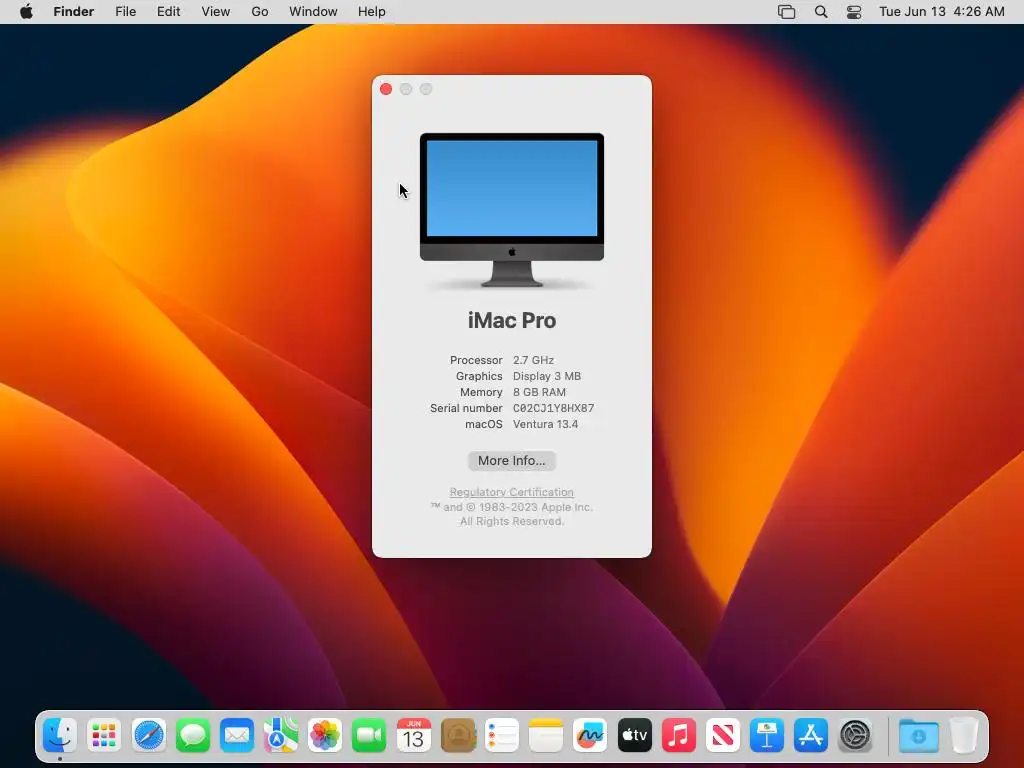The width and height of the screenshot is (1024, 768).
Task: Open Contacts from the Dock
Action: [x=458, y=735]
